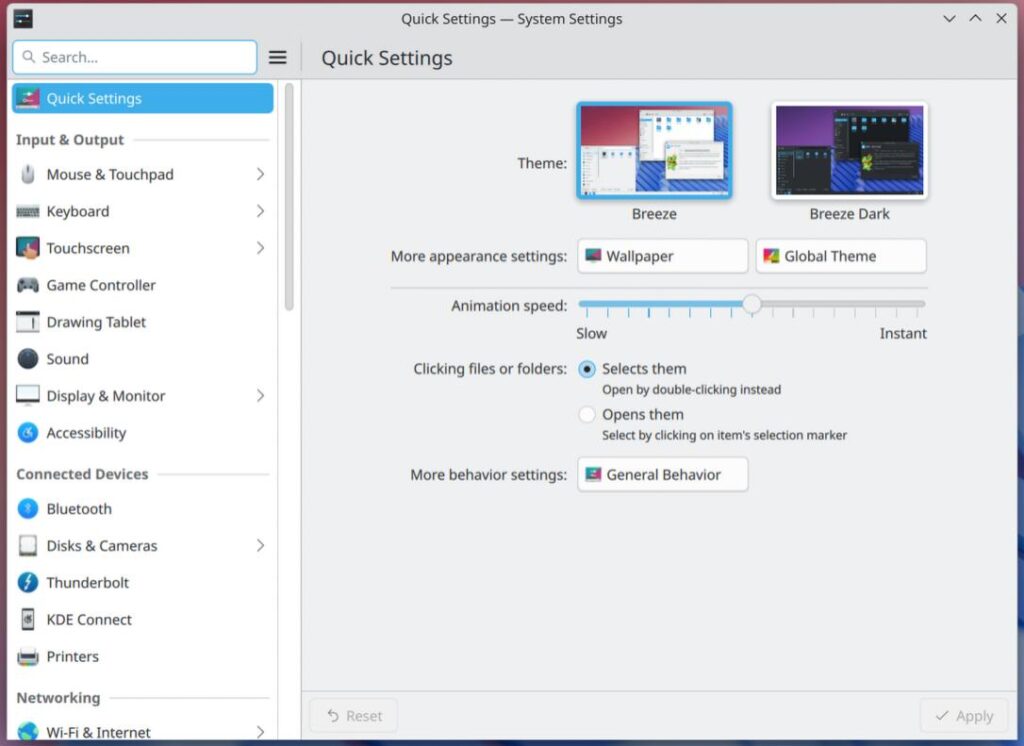Viewport: 1024px width, 746px height.
Task: Click the Disks & Cameras icon
Action: pos(27,545)
